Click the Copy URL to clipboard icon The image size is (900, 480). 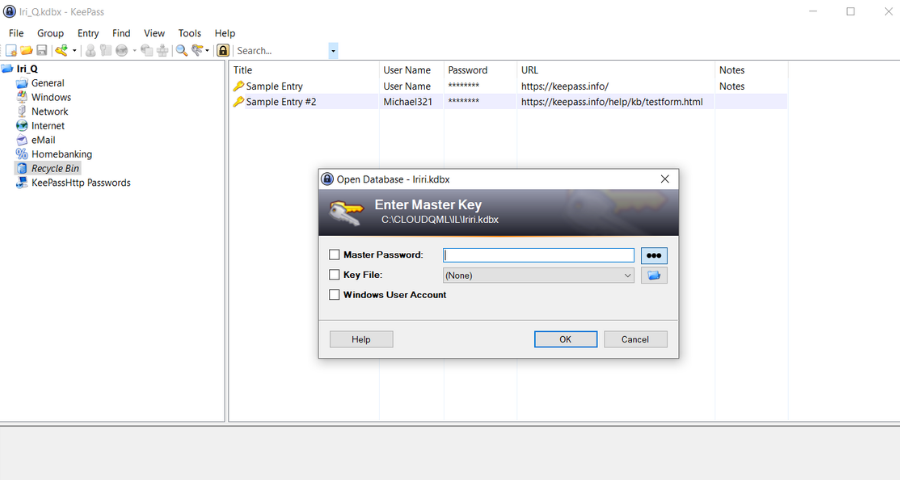click(x=147, y=51)
